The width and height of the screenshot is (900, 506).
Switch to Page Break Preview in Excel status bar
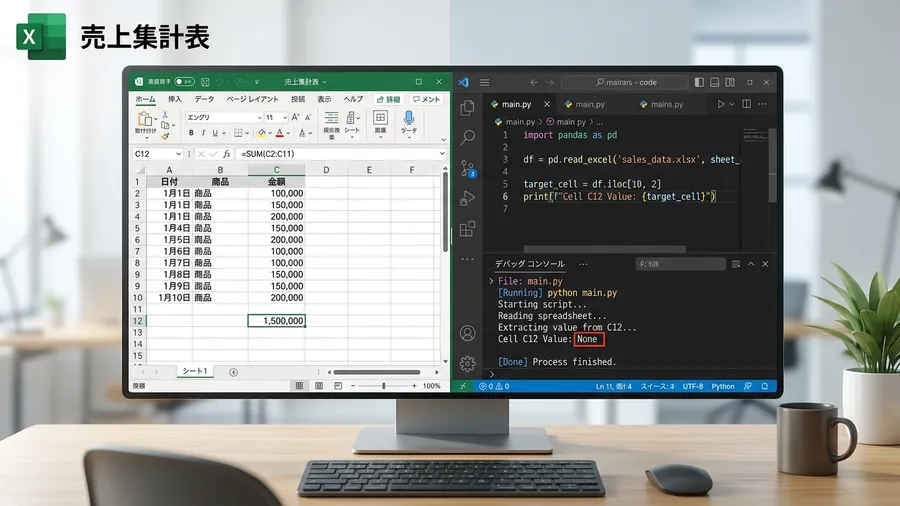(338, 386)
